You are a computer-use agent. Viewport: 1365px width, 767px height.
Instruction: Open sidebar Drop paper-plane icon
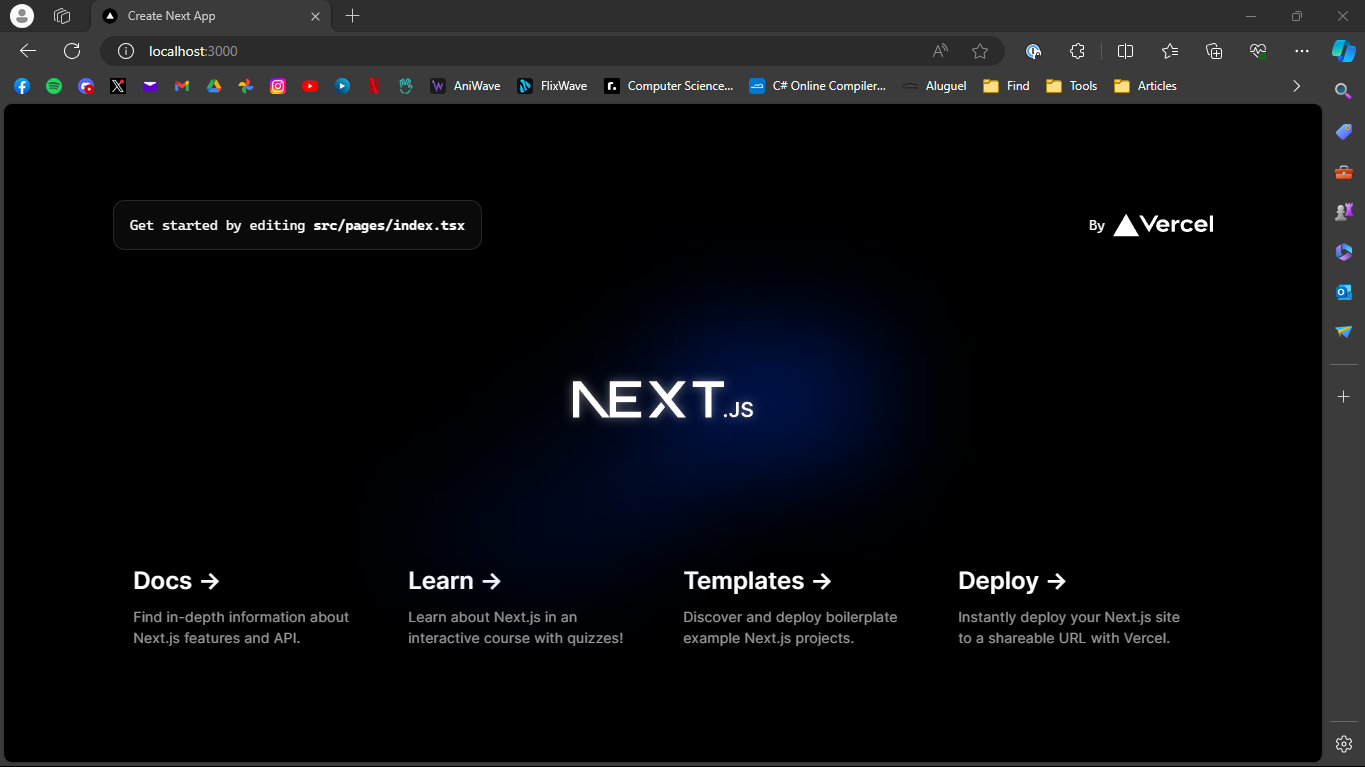1344,332
